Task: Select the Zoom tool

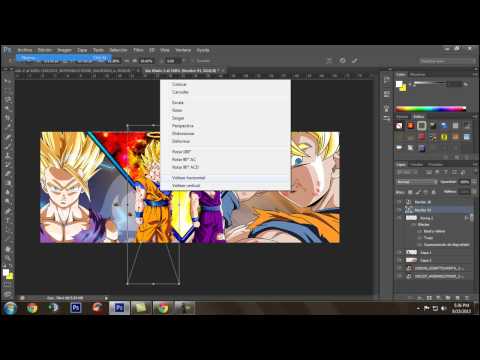Action: [8, 258]
